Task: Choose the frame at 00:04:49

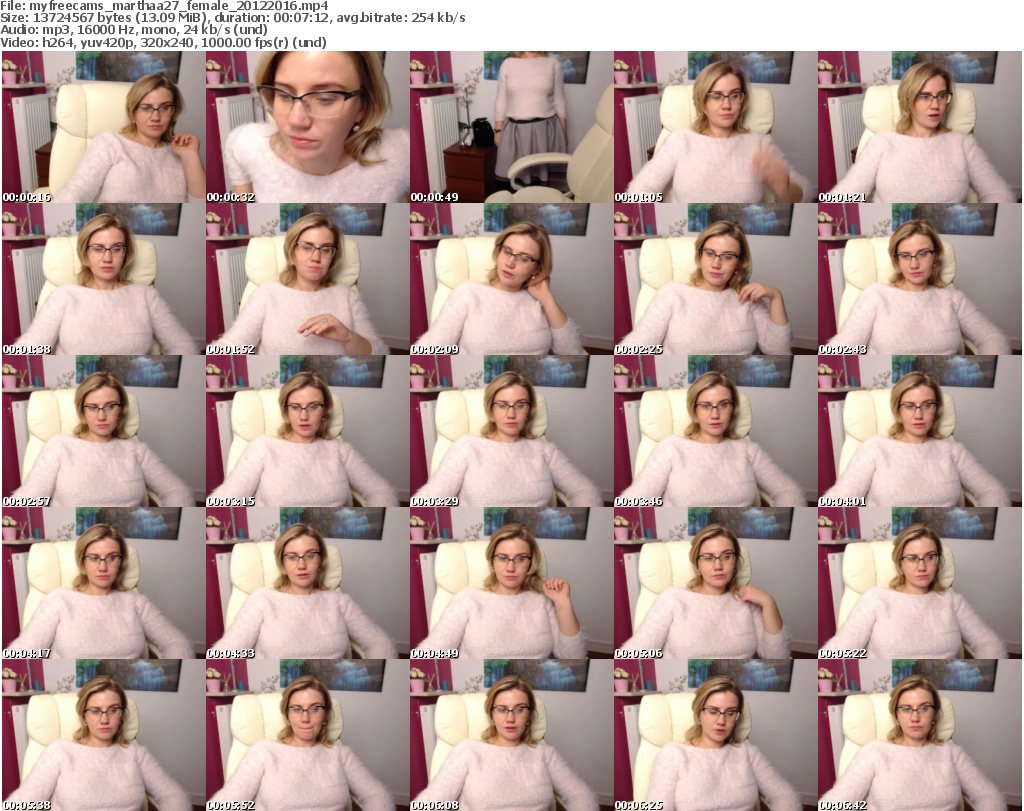Action: [x=511, y=583]
